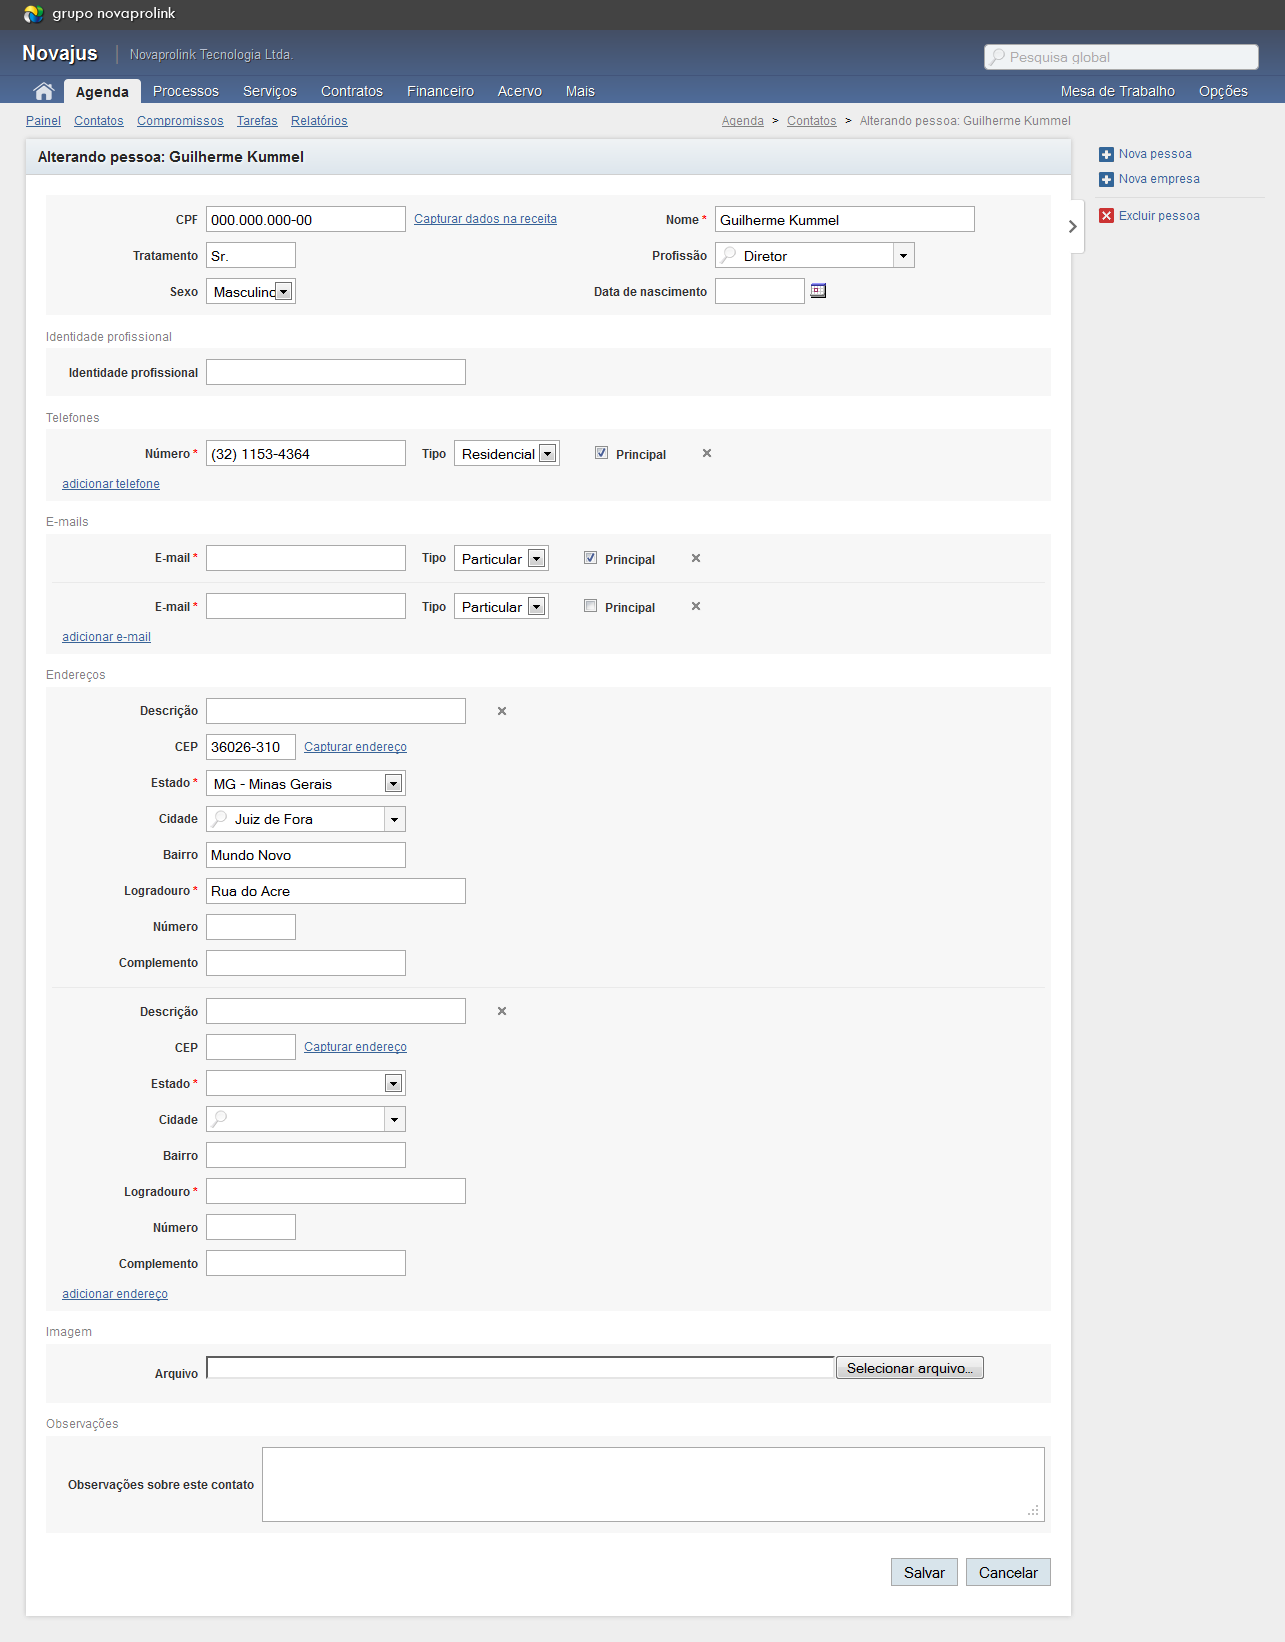Screen dimensions: 1285x1642
Task: Remove the telephone row with the X
Action: [707, 453]
